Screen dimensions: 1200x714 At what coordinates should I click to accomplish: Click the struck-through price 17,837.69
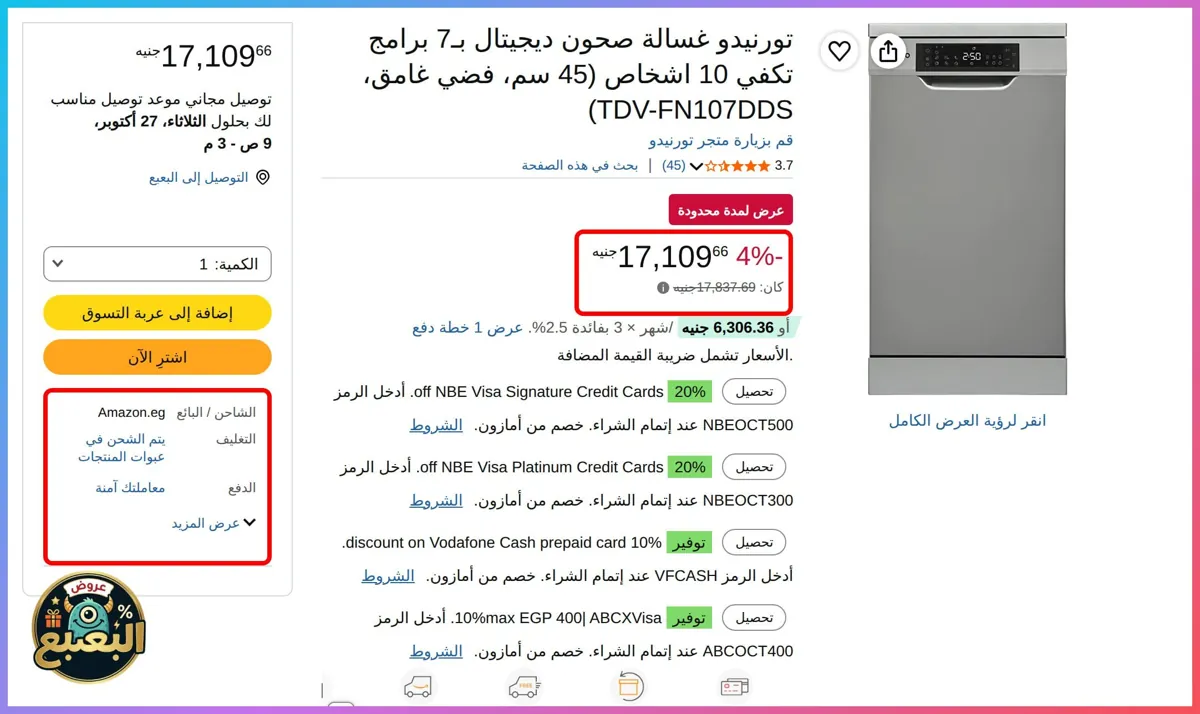714,288
